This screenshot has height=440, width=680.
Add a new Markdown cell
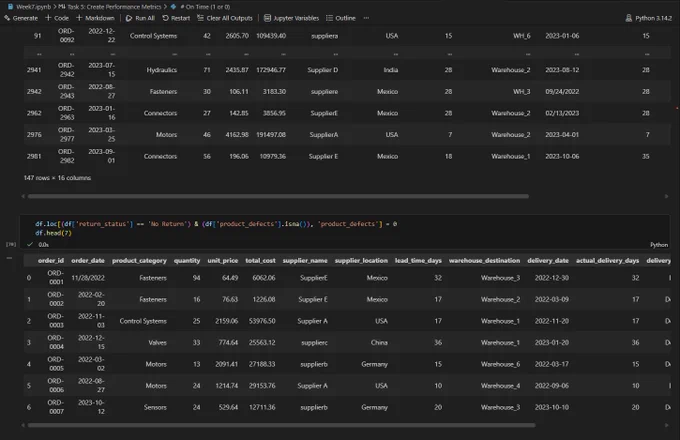click(x=95, y=18)
